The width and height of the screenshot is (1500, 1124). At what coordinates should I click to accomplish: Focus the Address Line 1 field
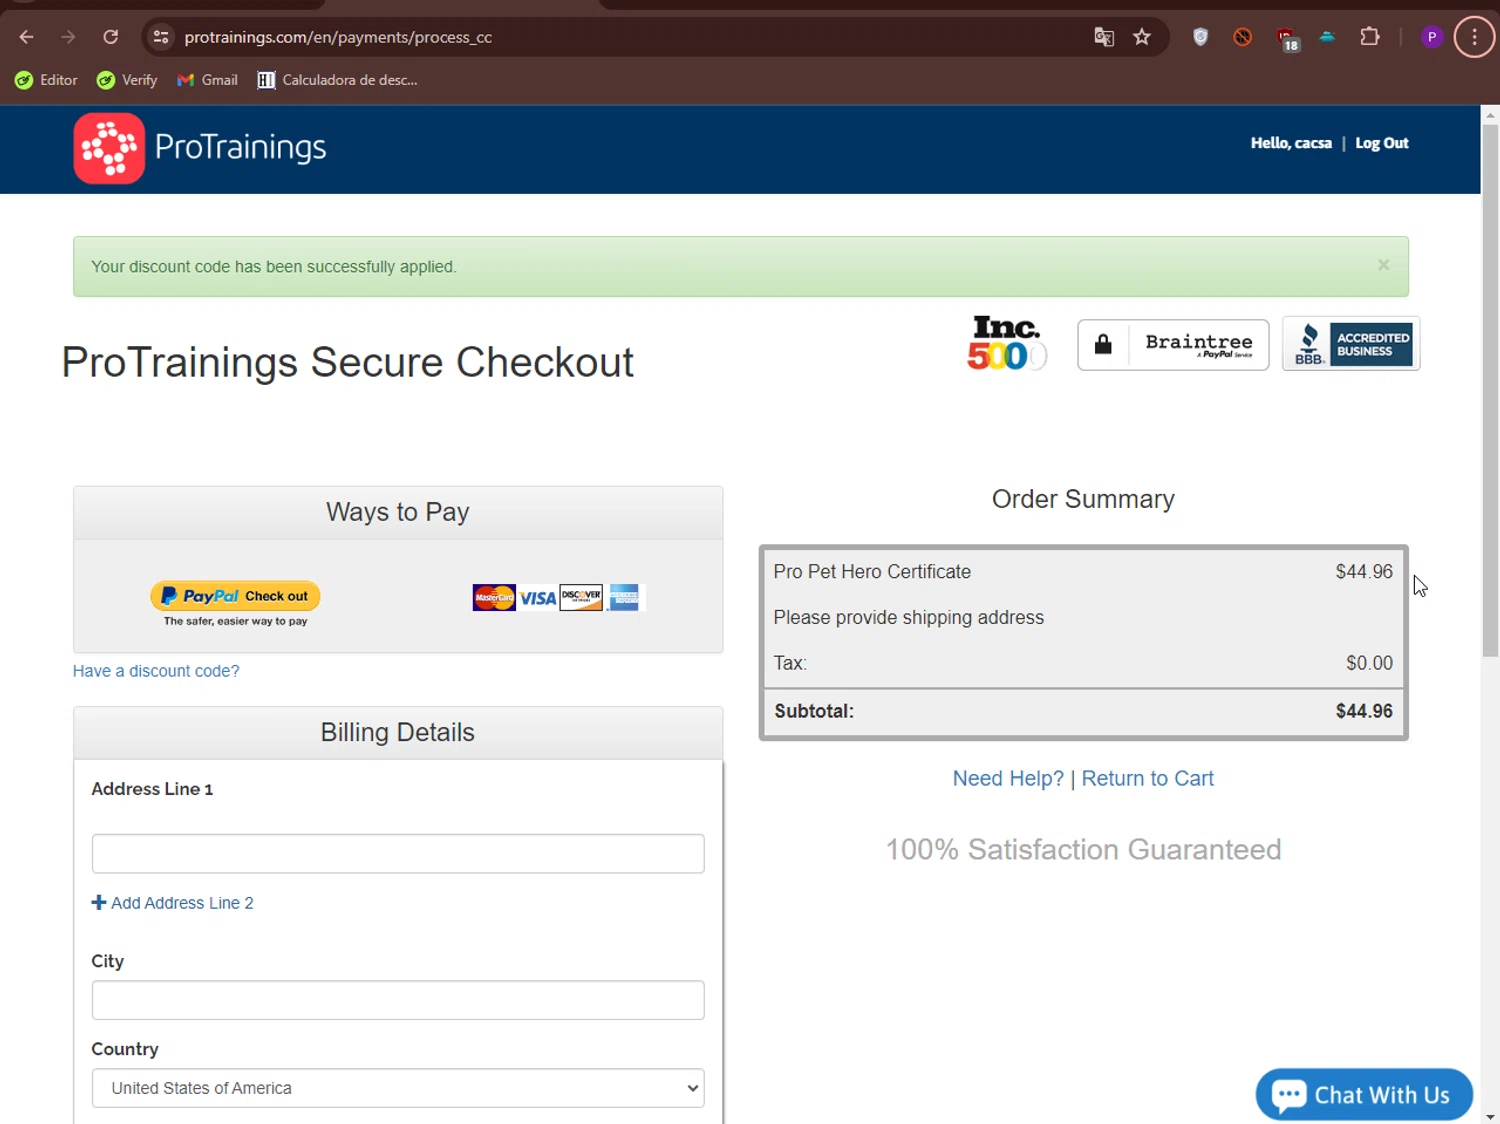click(398, 854)
